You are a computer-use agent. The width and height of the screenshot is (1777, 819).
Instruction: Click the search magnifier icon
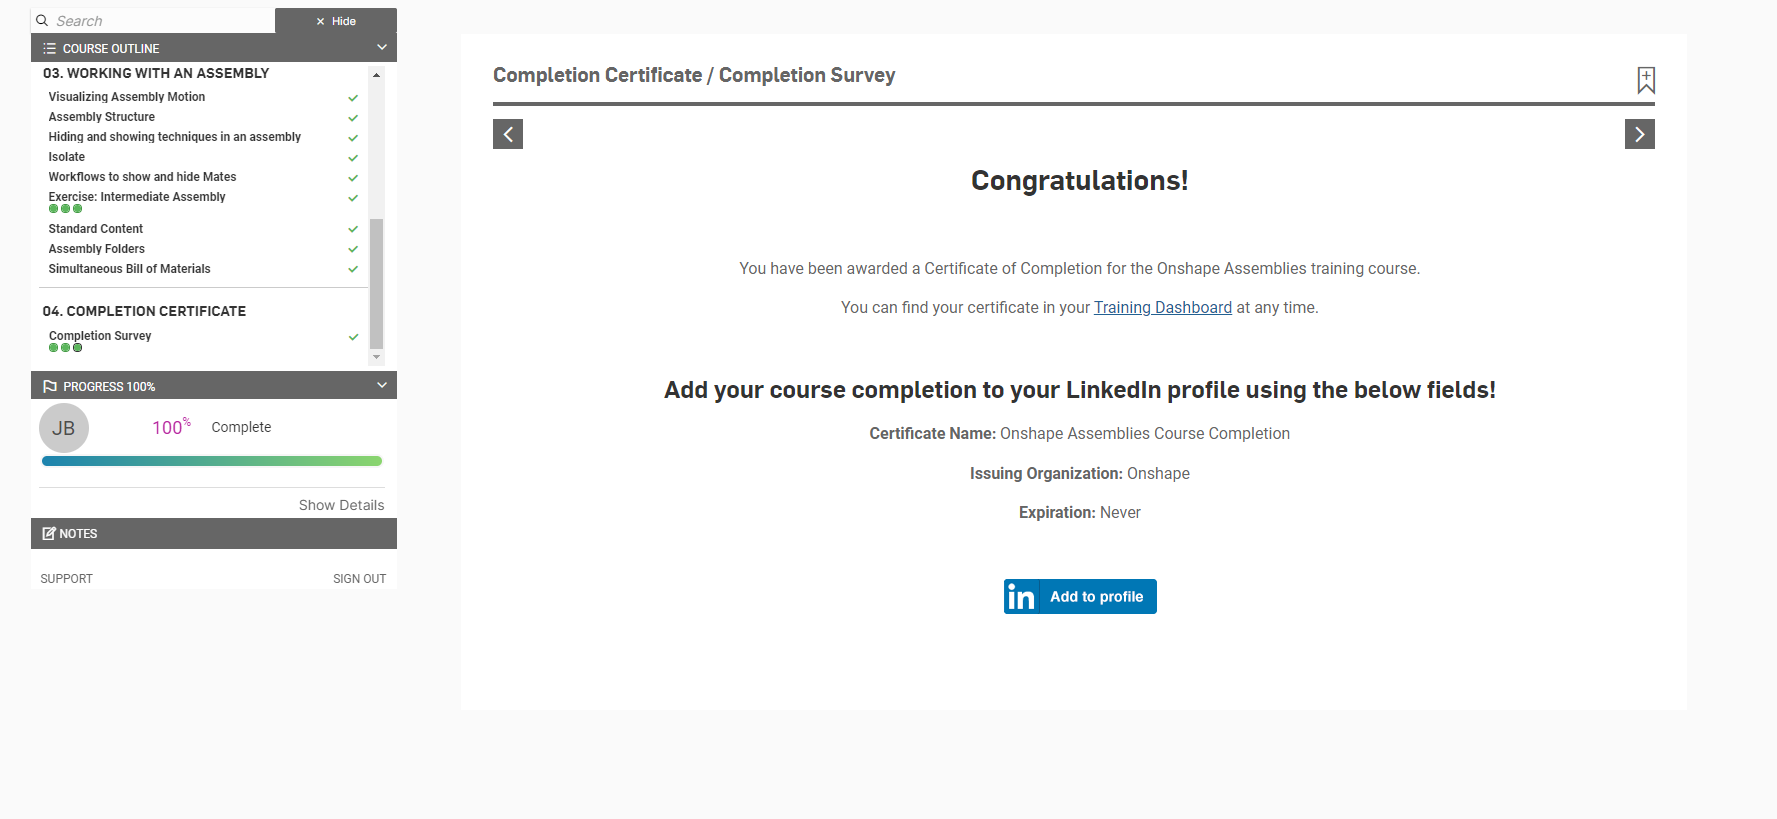[x=42, y=20]
